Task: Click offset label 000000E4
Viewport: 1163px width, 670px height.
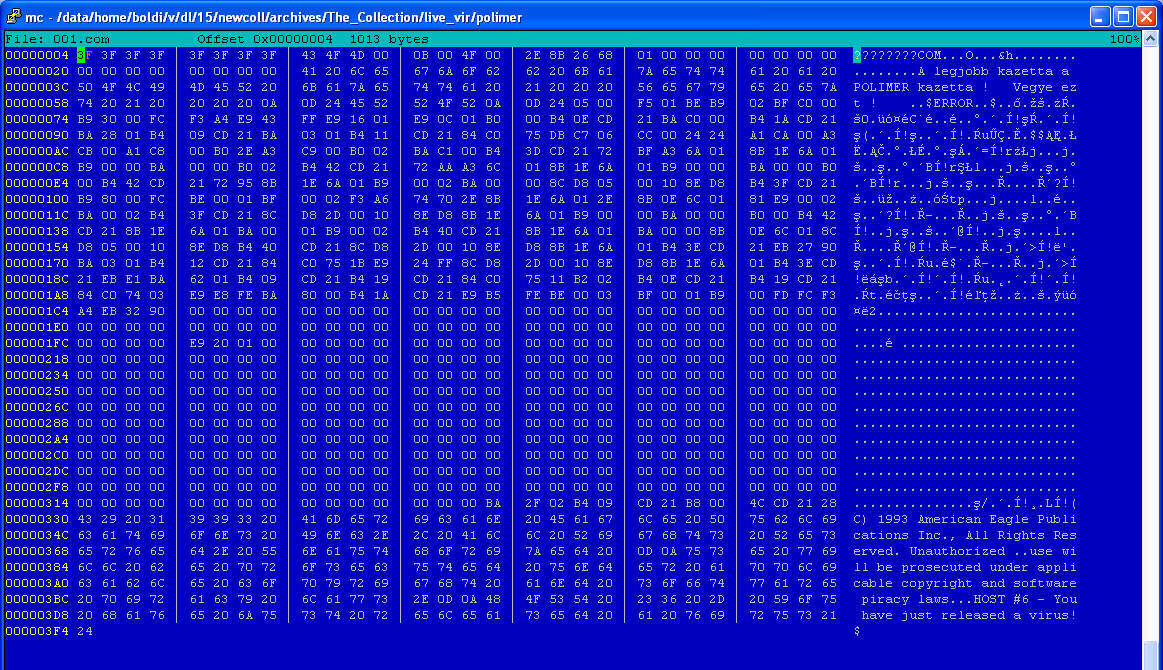Action: click(37, 183)
